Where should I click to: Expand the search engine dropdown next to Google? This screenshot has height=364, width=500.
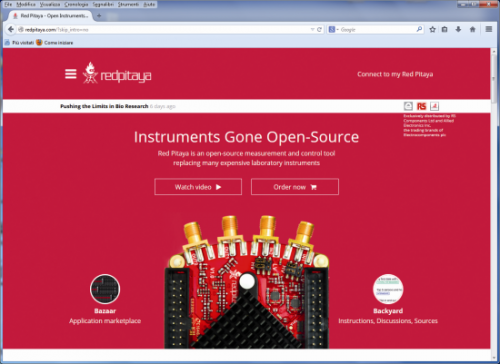coord(334,30)
